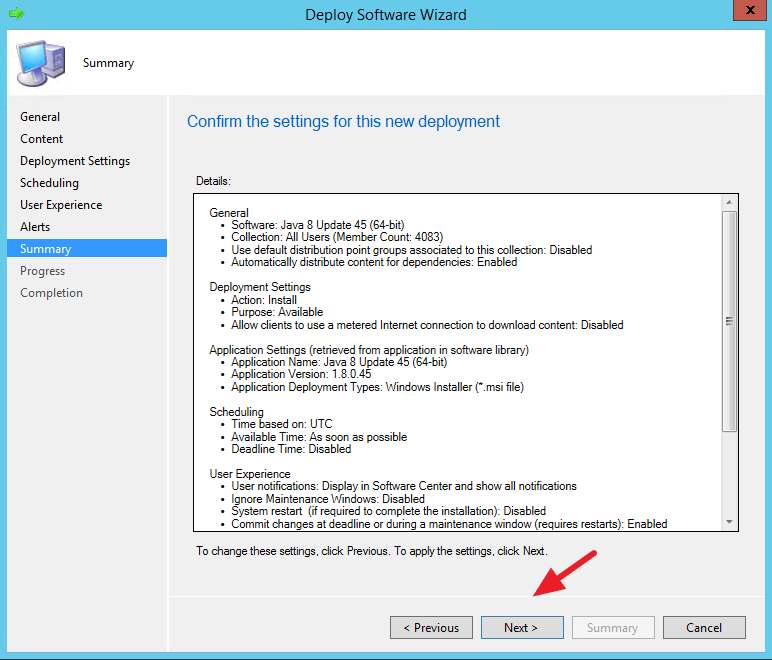Click the < Previous button
772x660 pixels.
(431, 628)
